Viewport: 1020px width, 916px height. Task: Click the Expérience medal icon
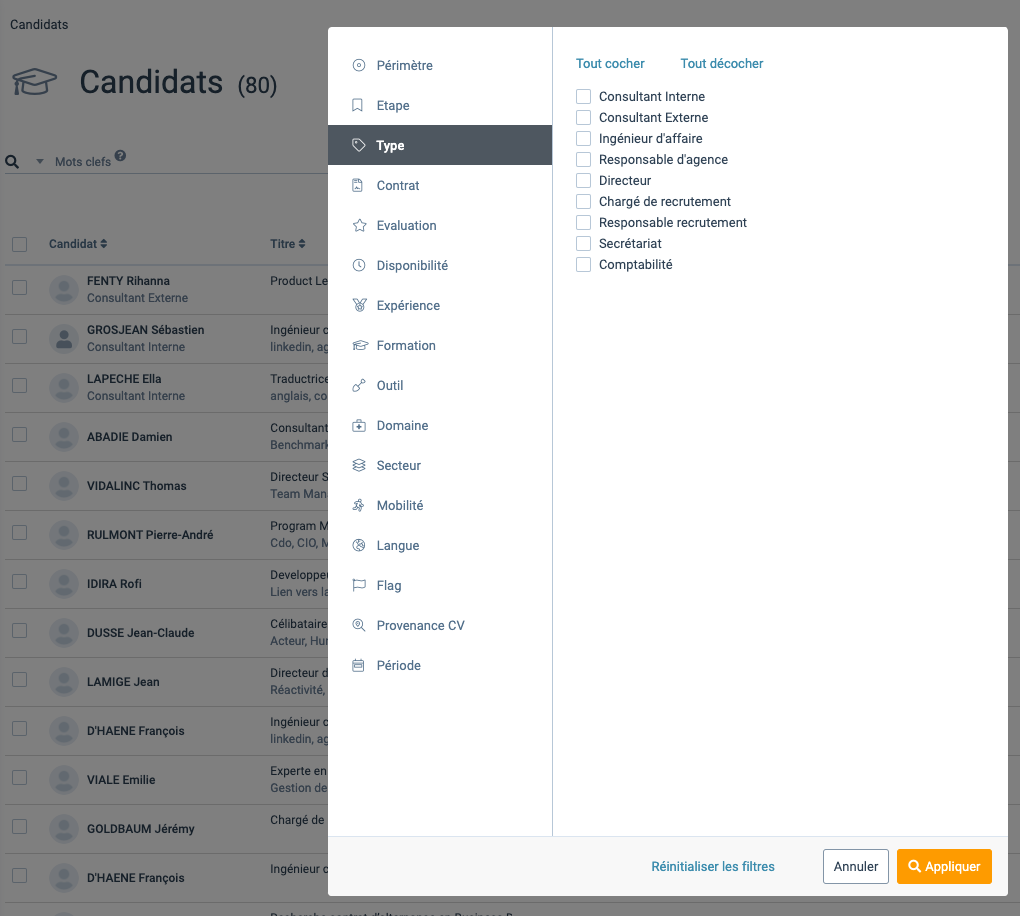pos(359,305)
